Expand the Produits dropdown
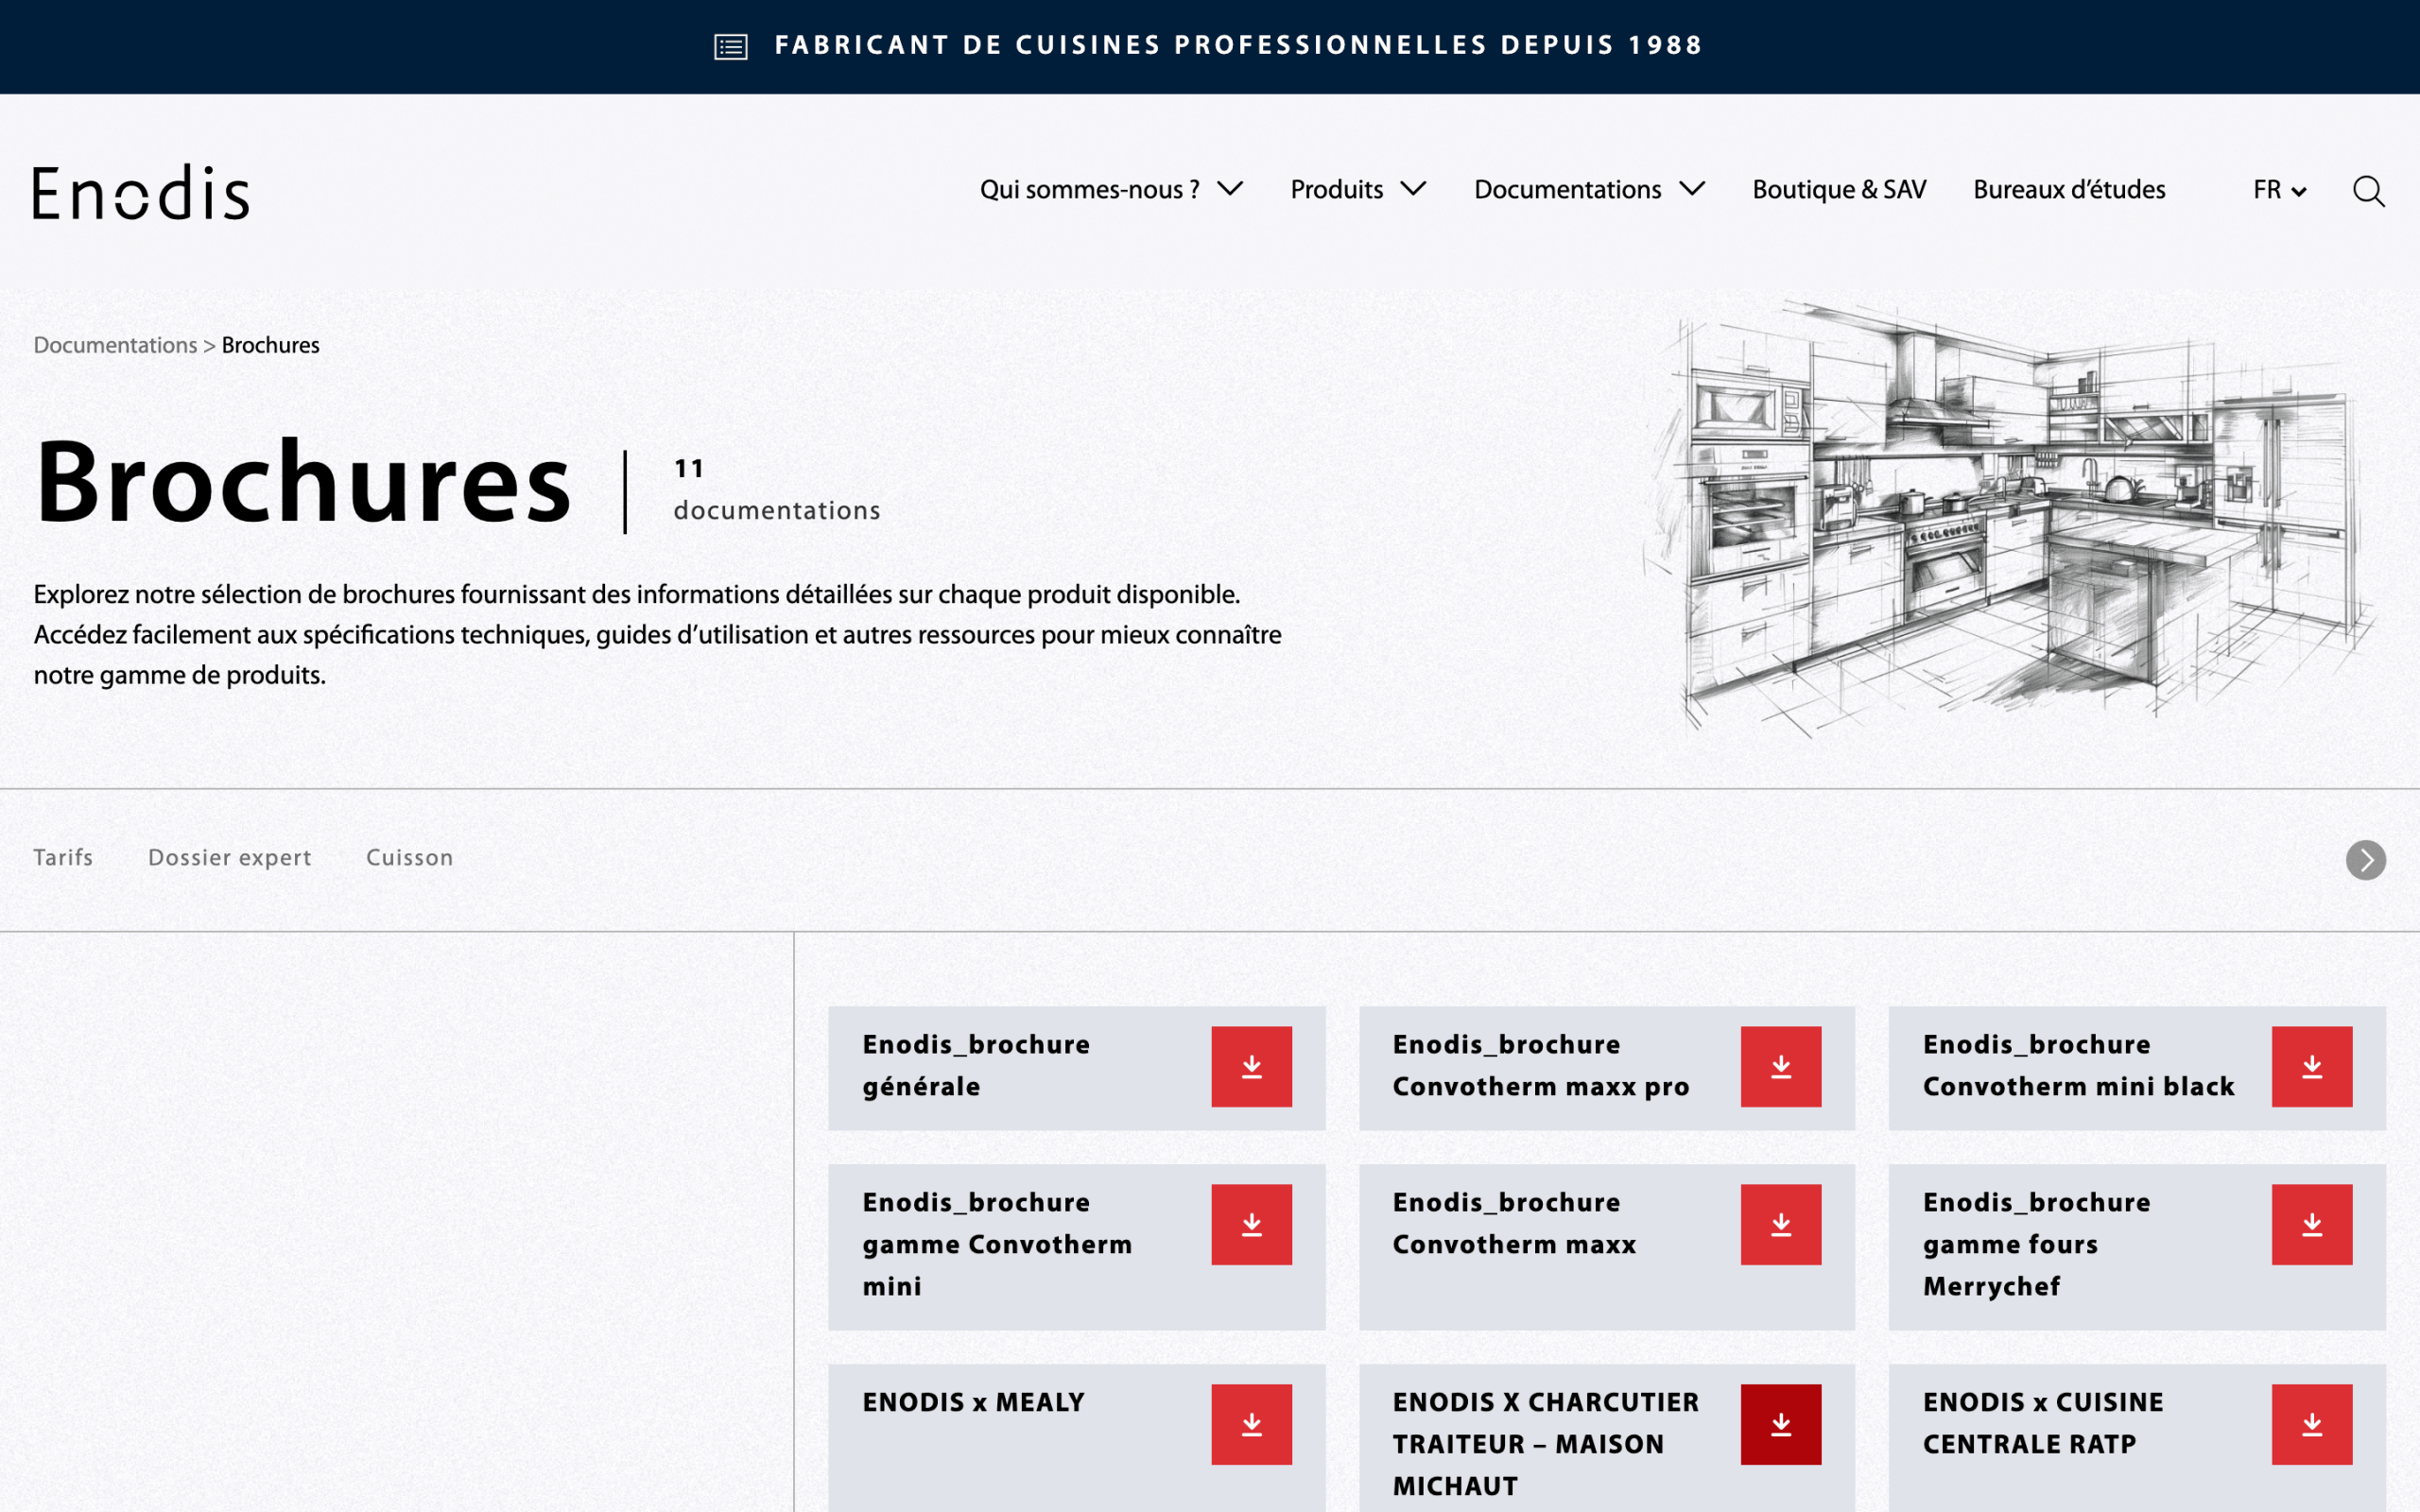The image size is (2420, 1512). point(1358,189)
